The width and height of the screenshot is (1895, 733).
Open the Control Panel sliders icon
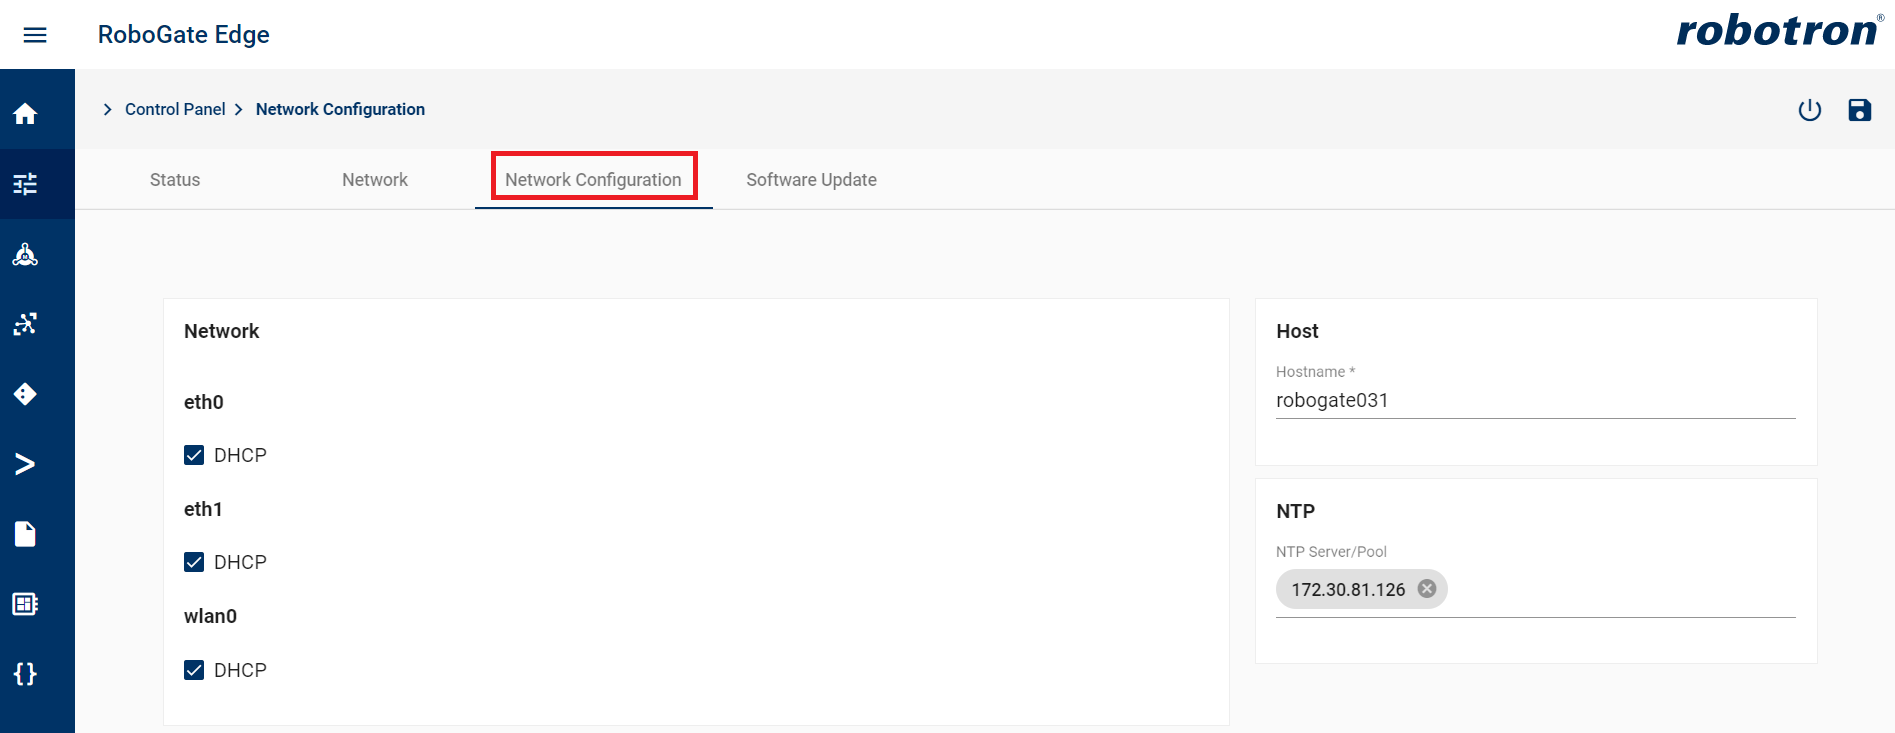pyautogui.click(x=25, y=184)
